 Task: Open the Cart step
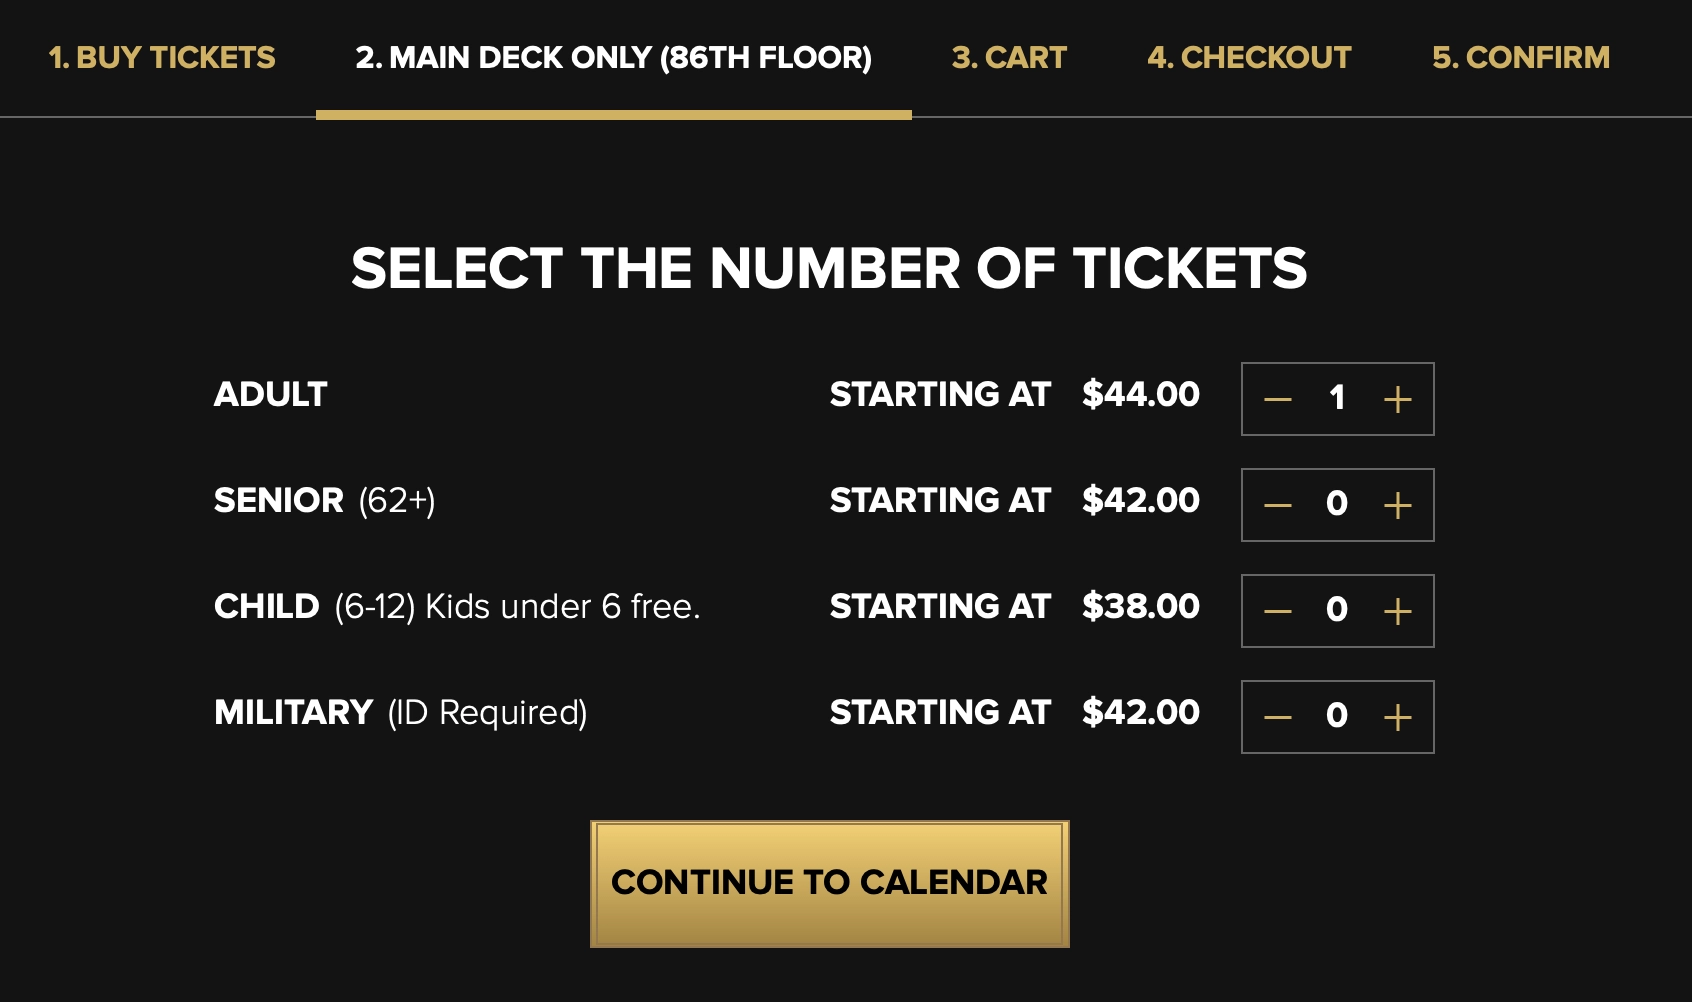1009,58
